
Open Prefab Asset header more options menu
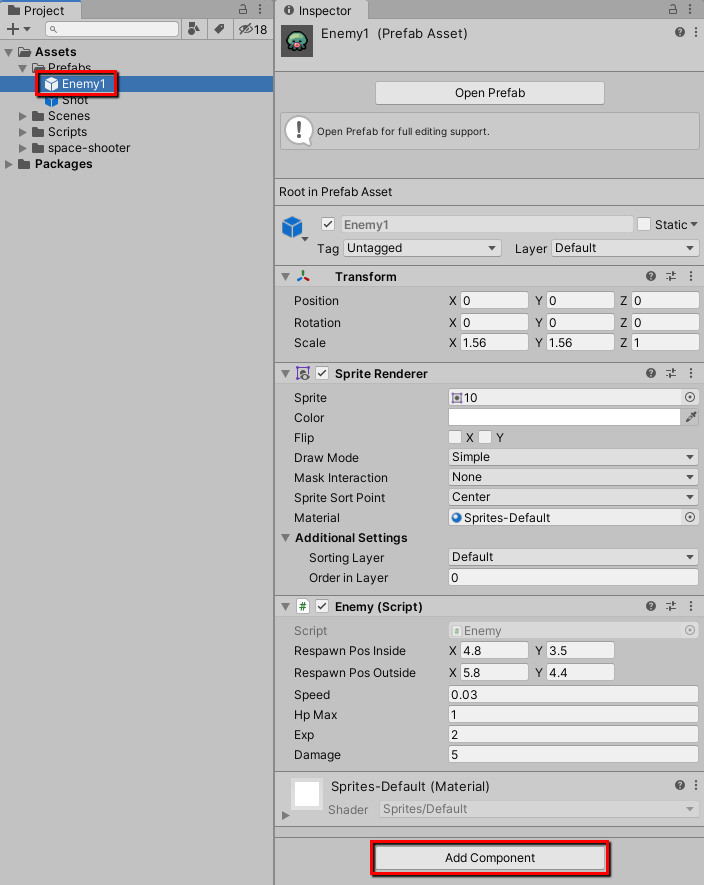pos(696,32)
